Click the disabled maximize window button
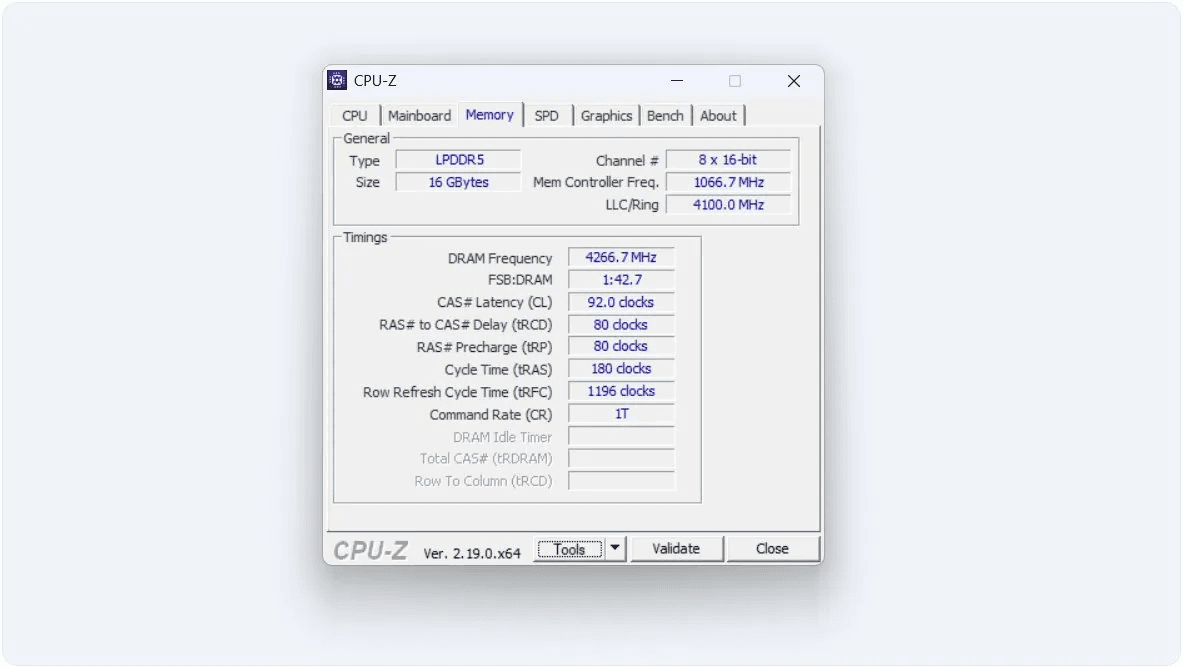1183x667 pixels. pyautogui.click(x=735, y=81)
